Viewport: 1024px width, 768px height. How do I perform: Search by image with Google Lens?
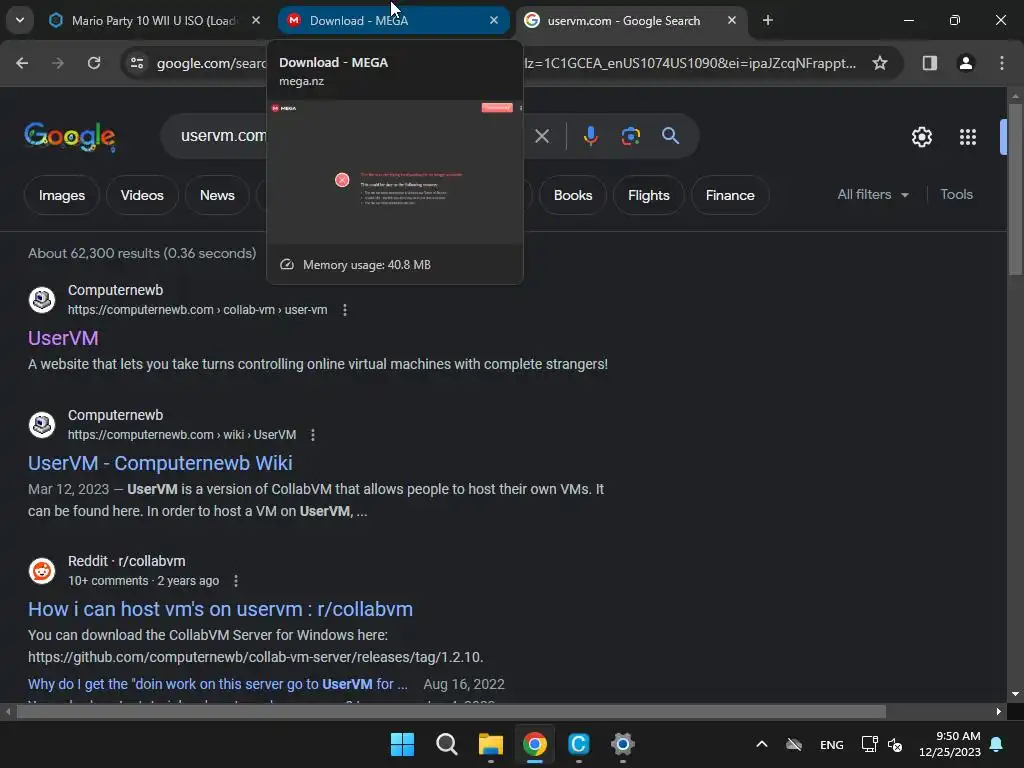click(630, 136)
